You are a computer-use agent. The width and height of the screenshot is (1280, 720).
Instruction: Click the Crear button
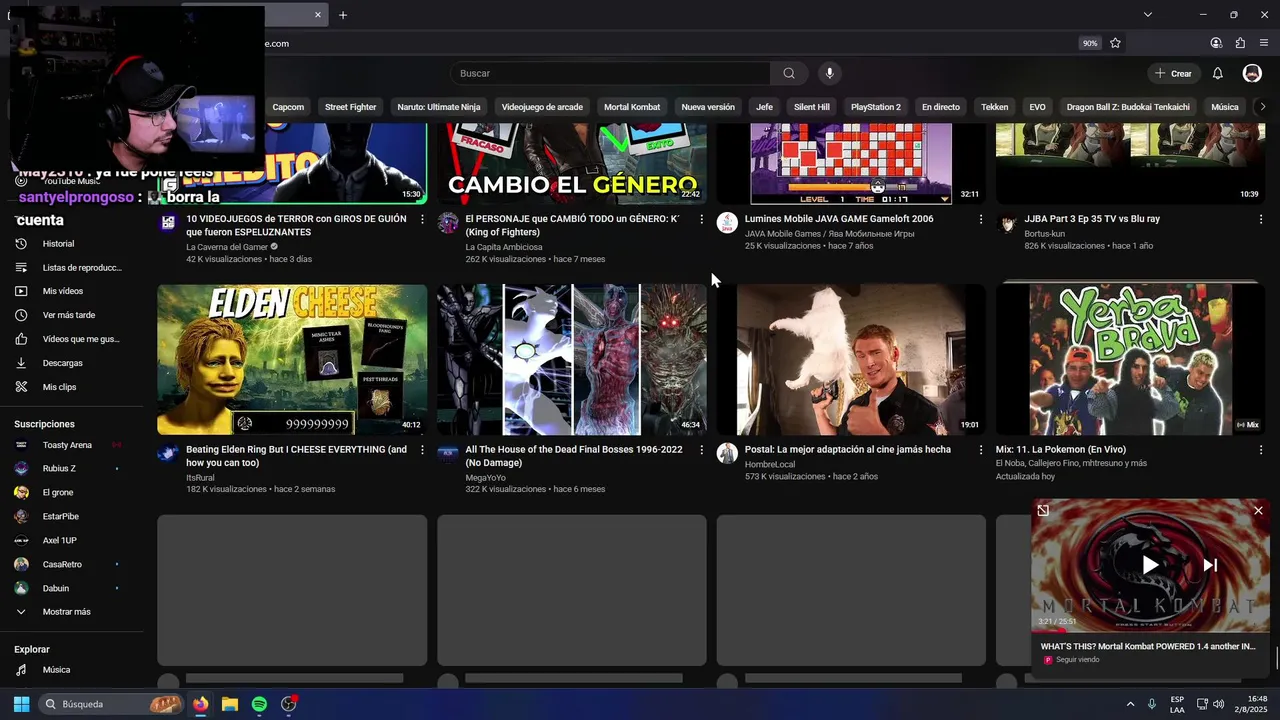[x=1173, y=73]
